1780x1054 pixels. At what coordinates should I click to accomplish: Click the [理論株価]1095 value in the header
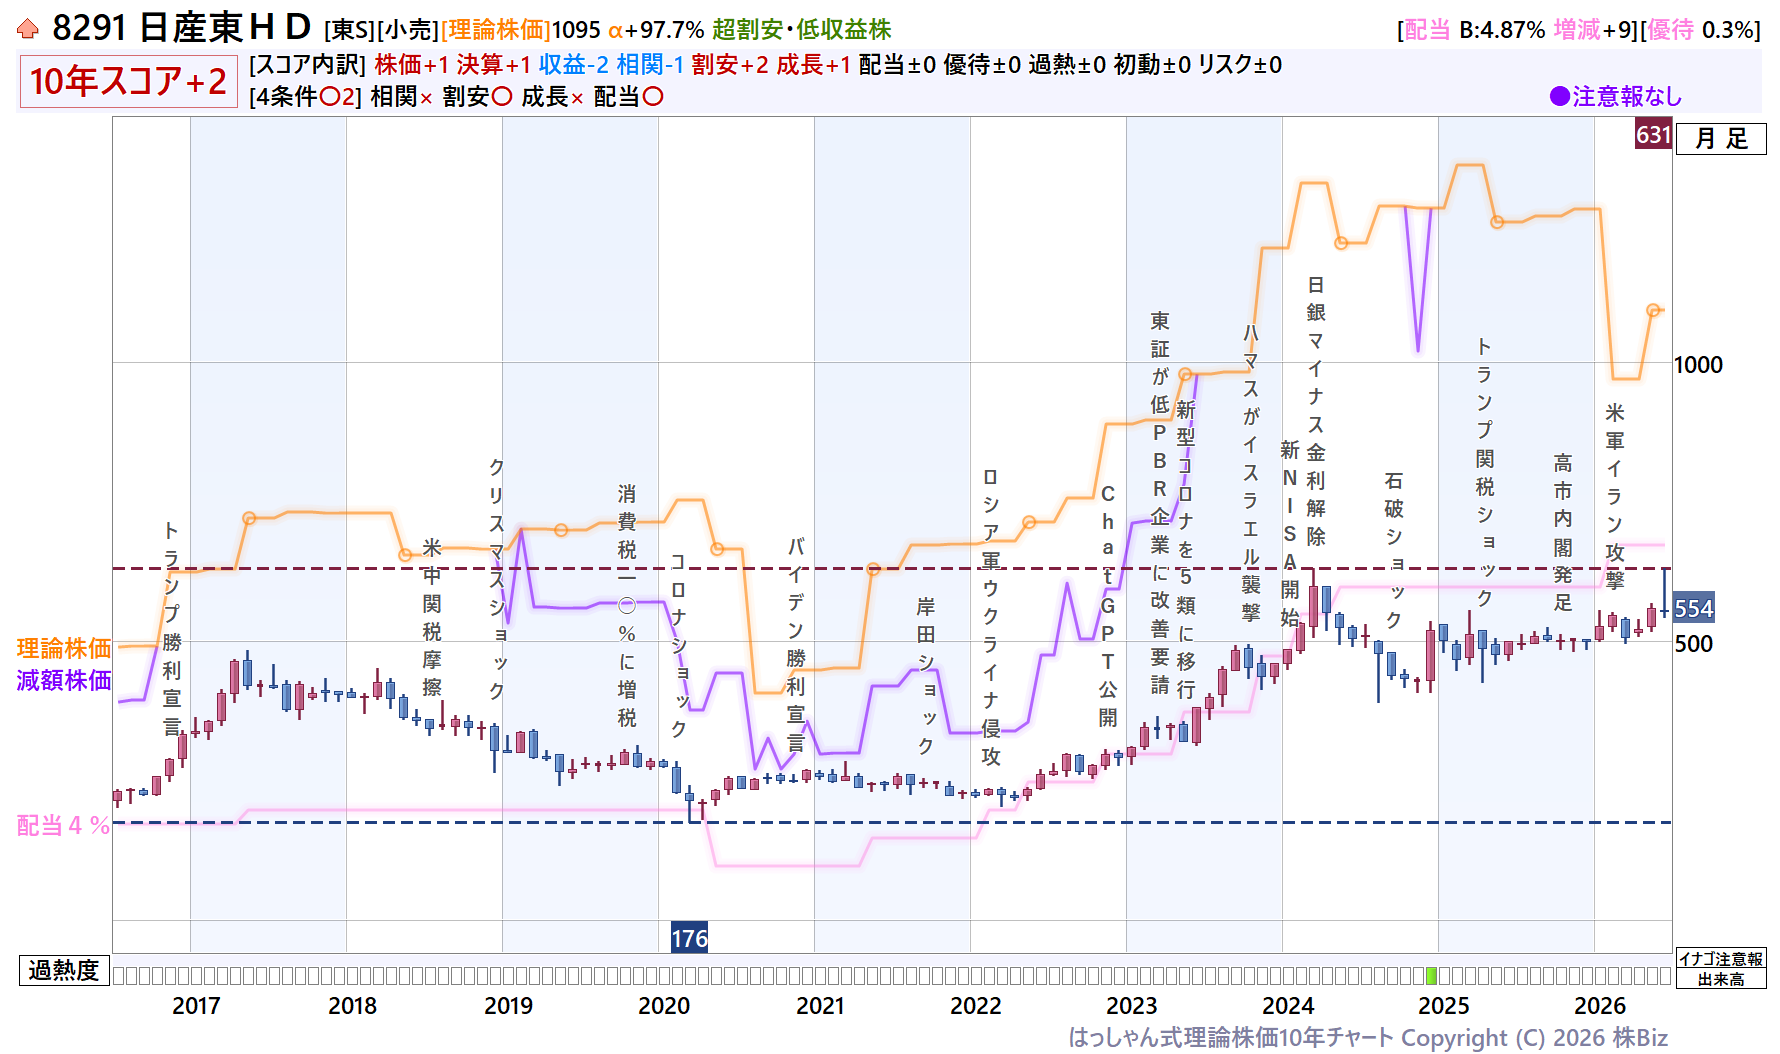point(521,30)
